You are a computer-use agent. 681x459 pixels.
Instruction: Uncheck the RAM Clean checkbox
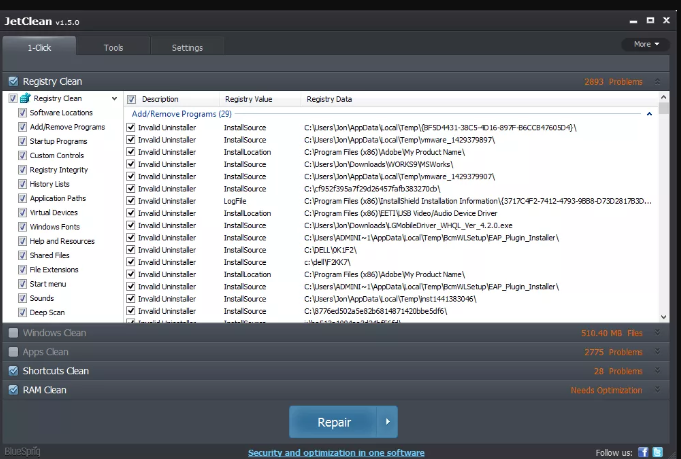click(x=13, y=390)
